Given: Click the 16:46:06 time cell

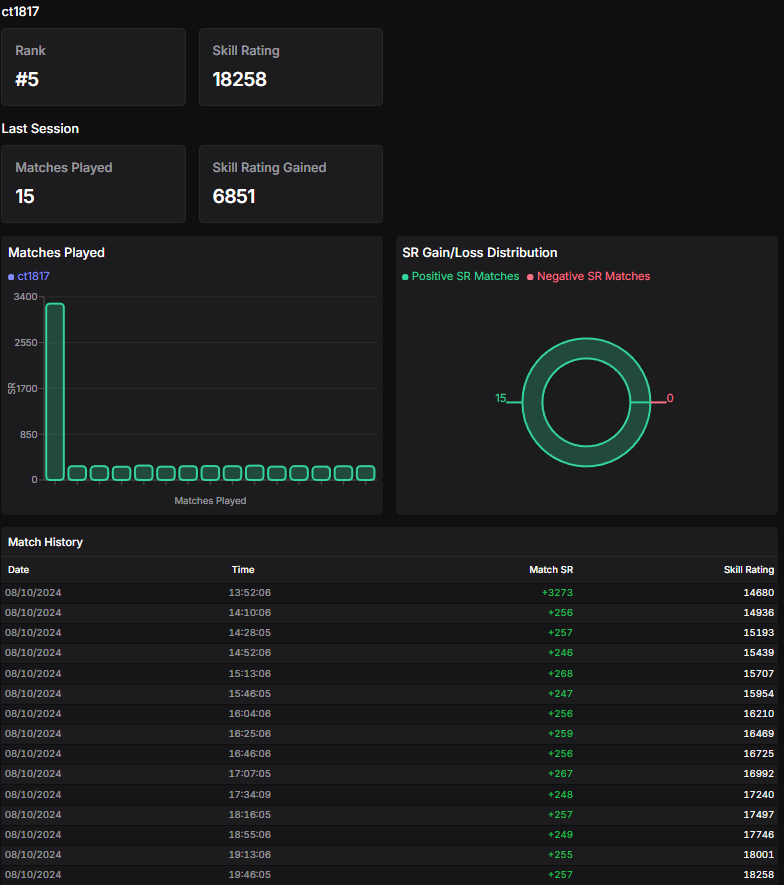Looking at the screenshot, I should tap(249, 753).
